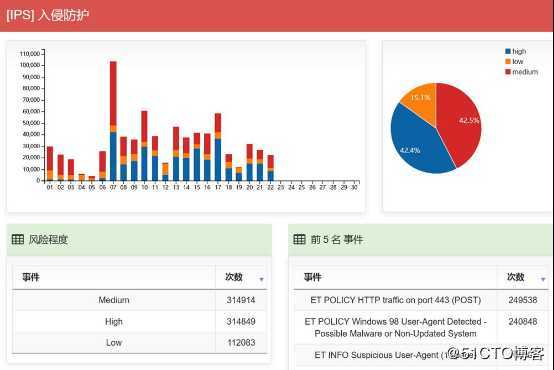Click the bar for day 10
Image resolution: width=554 pixels, height=370 pixels.
(x=144, y=146)
